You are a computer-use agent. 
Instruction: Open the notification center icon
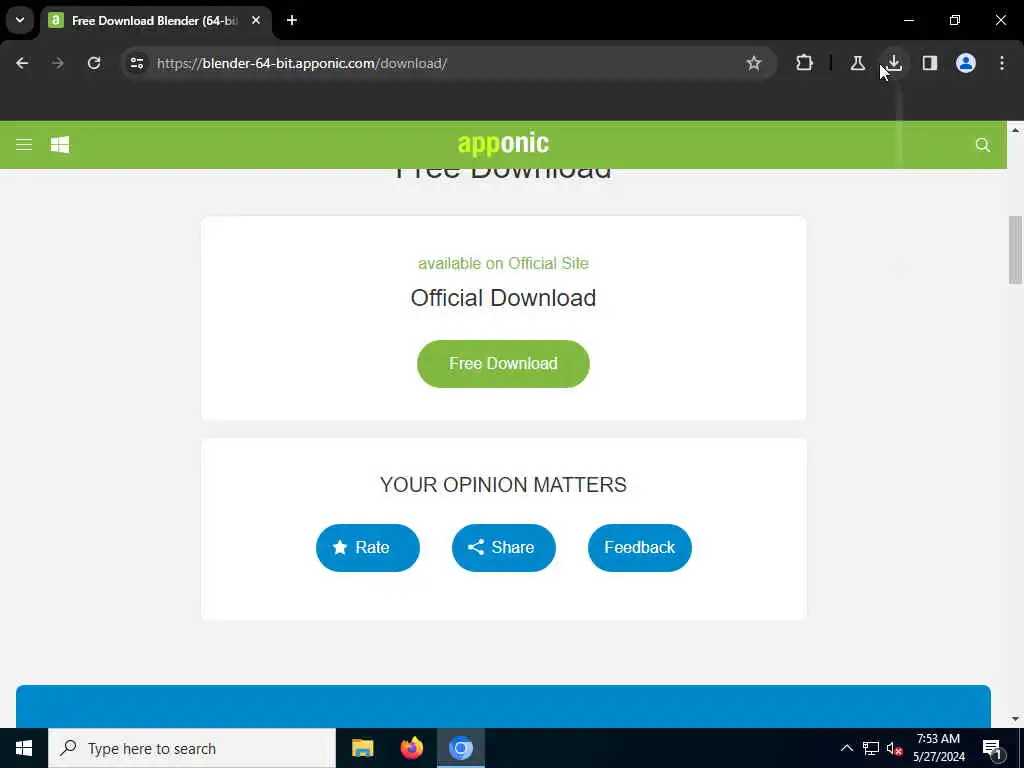click(x=992, y=748)
